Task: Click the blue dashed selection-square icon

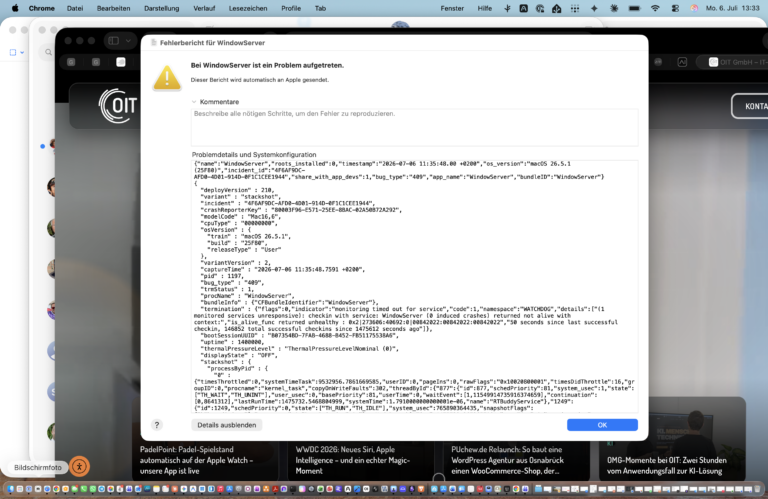Action: click(13, 52)
